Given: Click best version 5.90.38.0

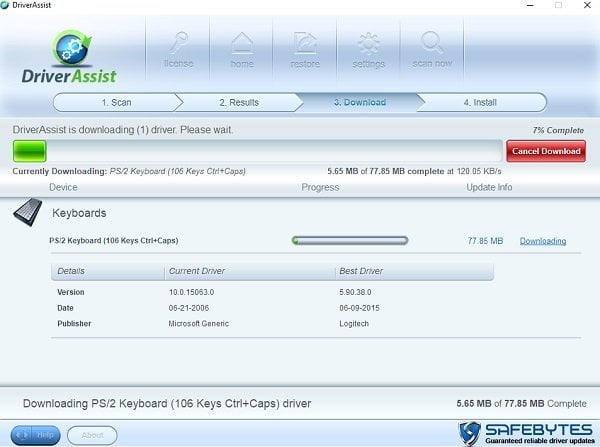Looking at the screenshot, I should click(355, 292).
